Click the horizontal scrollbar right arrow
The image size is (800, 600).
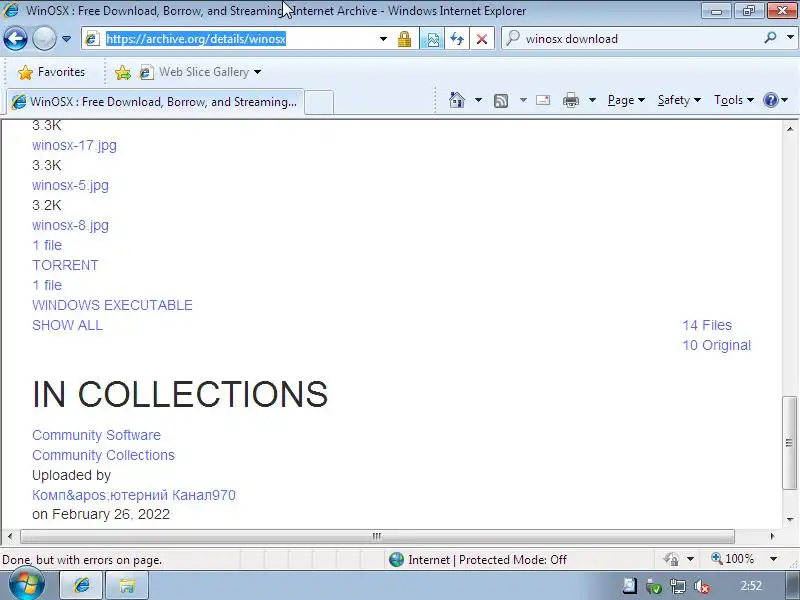point(772,536)
